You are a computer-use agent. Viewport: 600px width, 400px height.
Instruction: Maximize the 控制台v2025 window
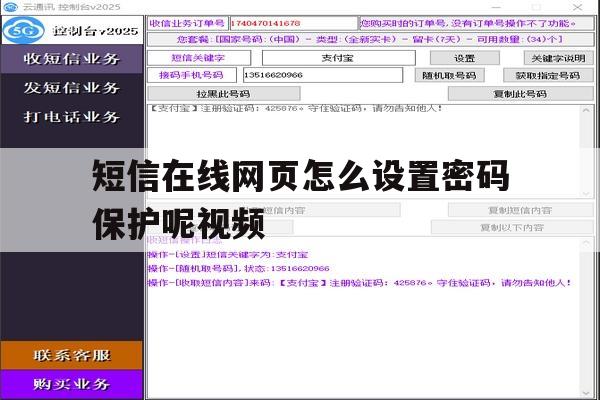536,7
